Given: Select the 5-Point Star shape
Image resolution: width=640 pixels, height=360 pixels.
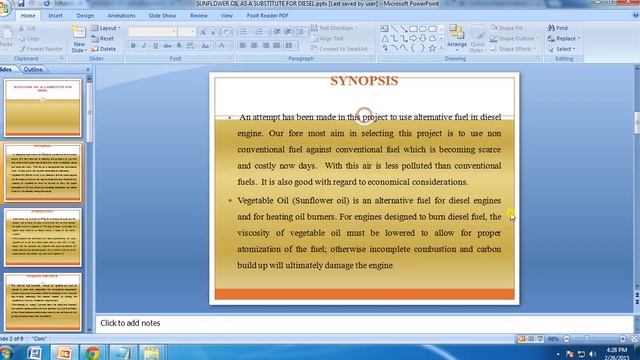Looking at the screenshot, I should [x=432, y=49].
